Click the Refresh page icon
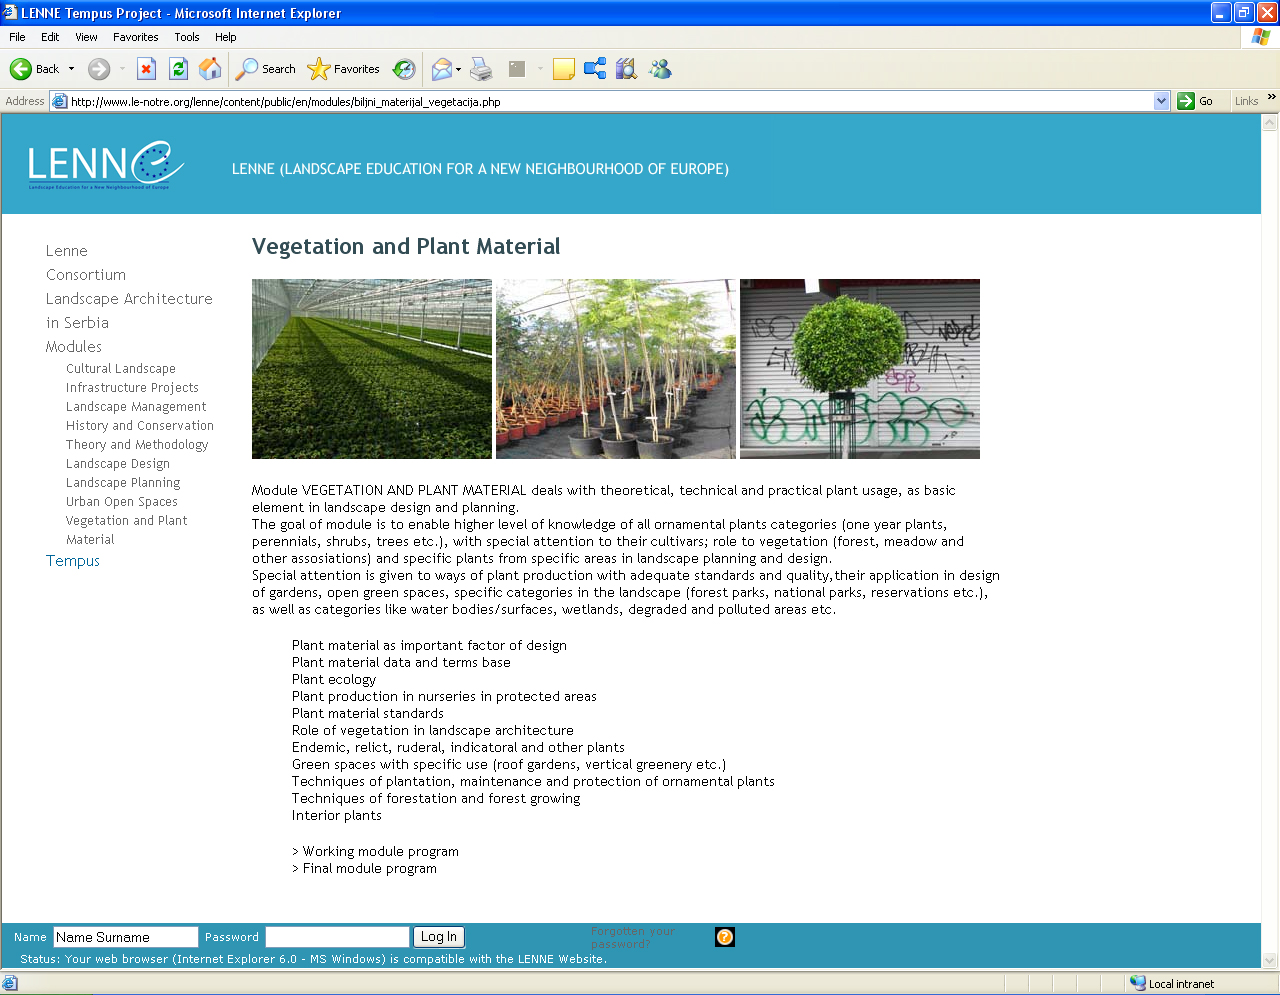This screenshot has width=1280, height=995. click(178, 69)
